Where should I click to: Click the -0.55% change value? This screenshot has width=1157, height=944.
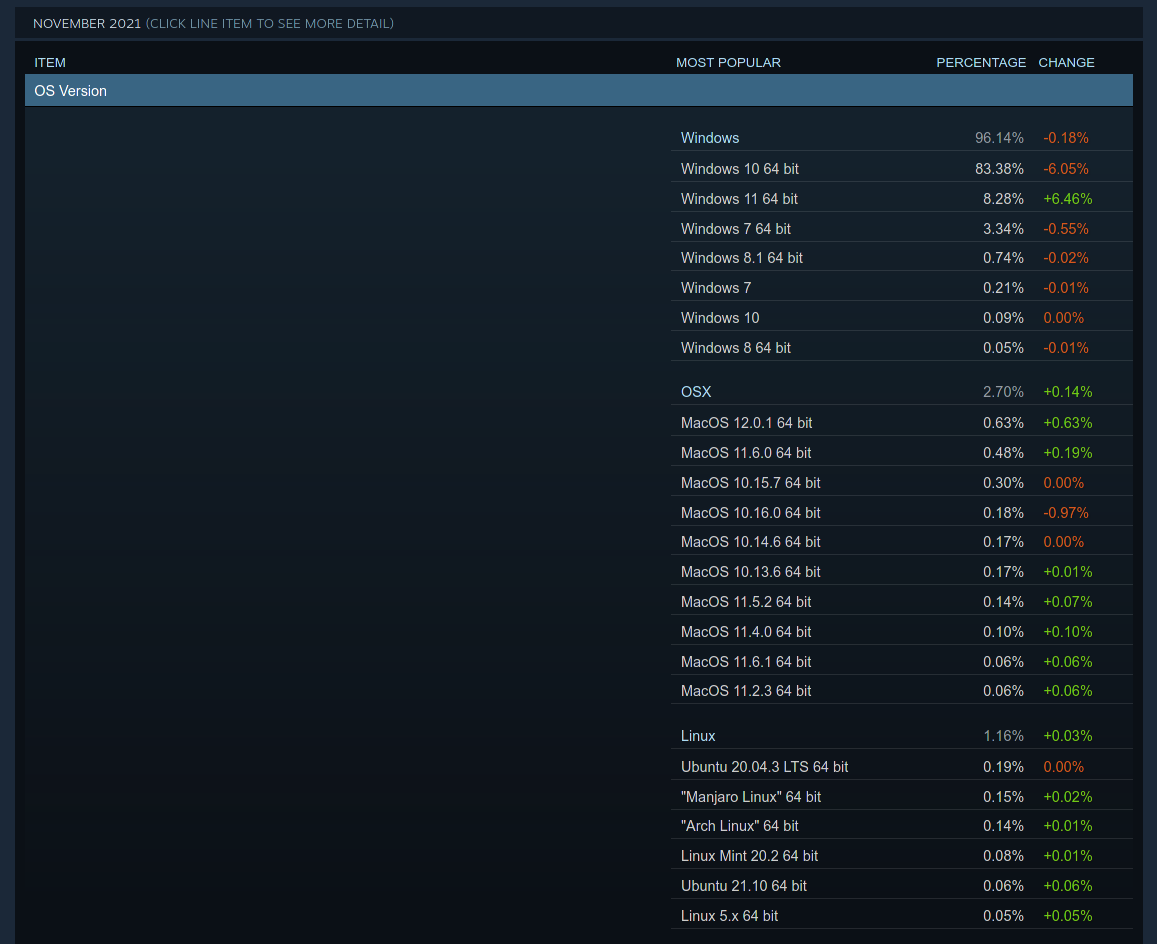pyautogui.click(x=1066, y=229)
